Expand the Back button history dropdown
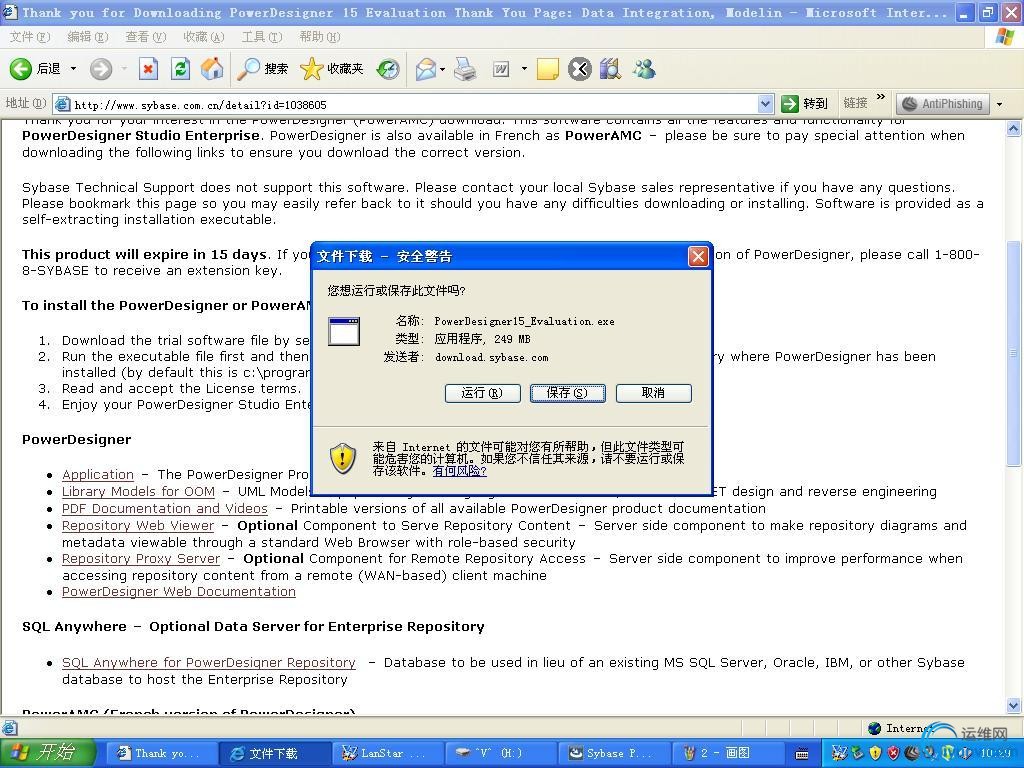 (x=73, y=69)
